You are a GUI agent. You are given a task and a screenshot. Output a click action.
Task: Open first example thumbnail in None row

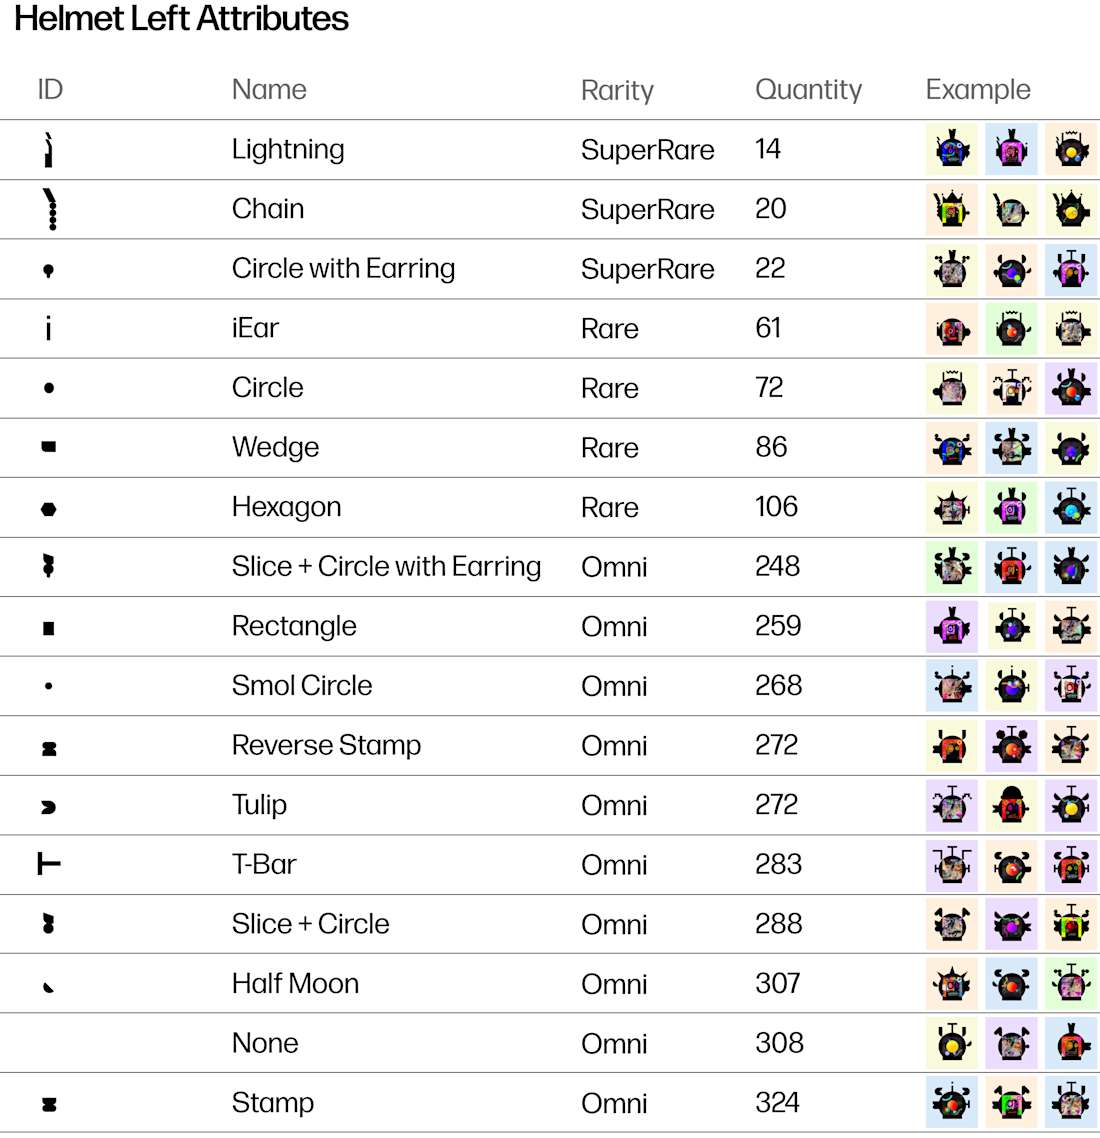tap(951, 1043)
